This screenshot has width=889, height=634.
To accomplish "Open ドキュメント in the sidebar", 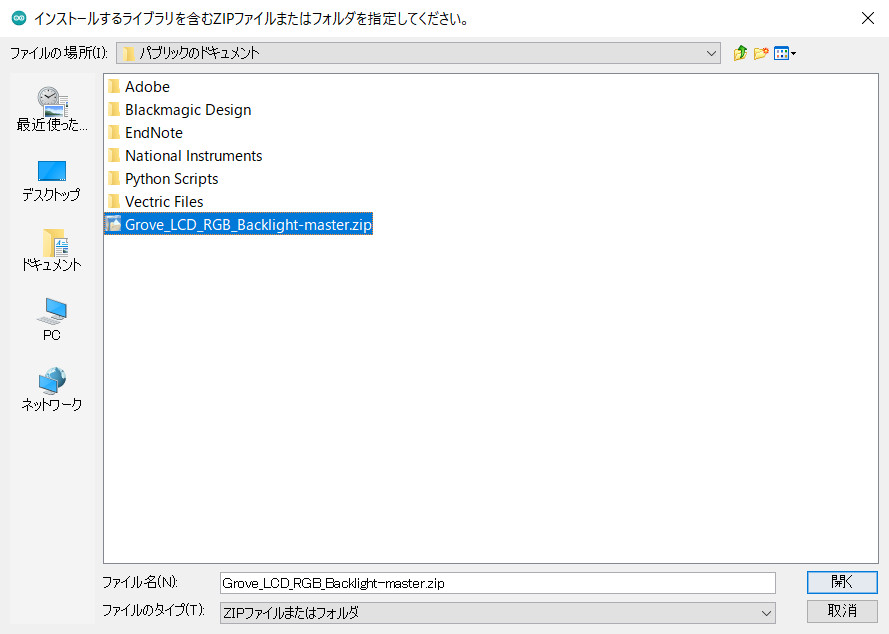I will [x=51, y=250].
